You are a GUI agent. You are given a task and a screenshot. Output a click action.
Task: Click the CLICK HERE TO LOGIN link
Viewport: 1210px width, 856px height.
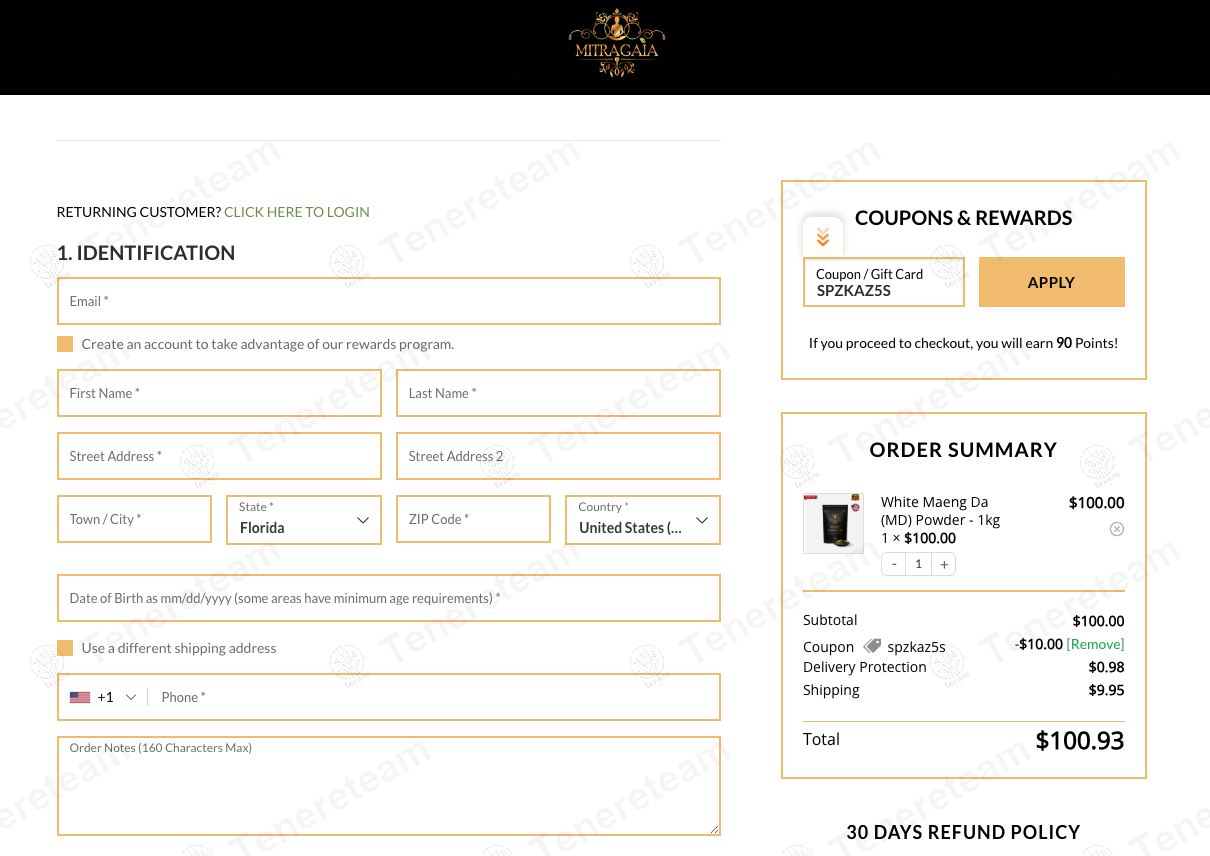[297, 212]
